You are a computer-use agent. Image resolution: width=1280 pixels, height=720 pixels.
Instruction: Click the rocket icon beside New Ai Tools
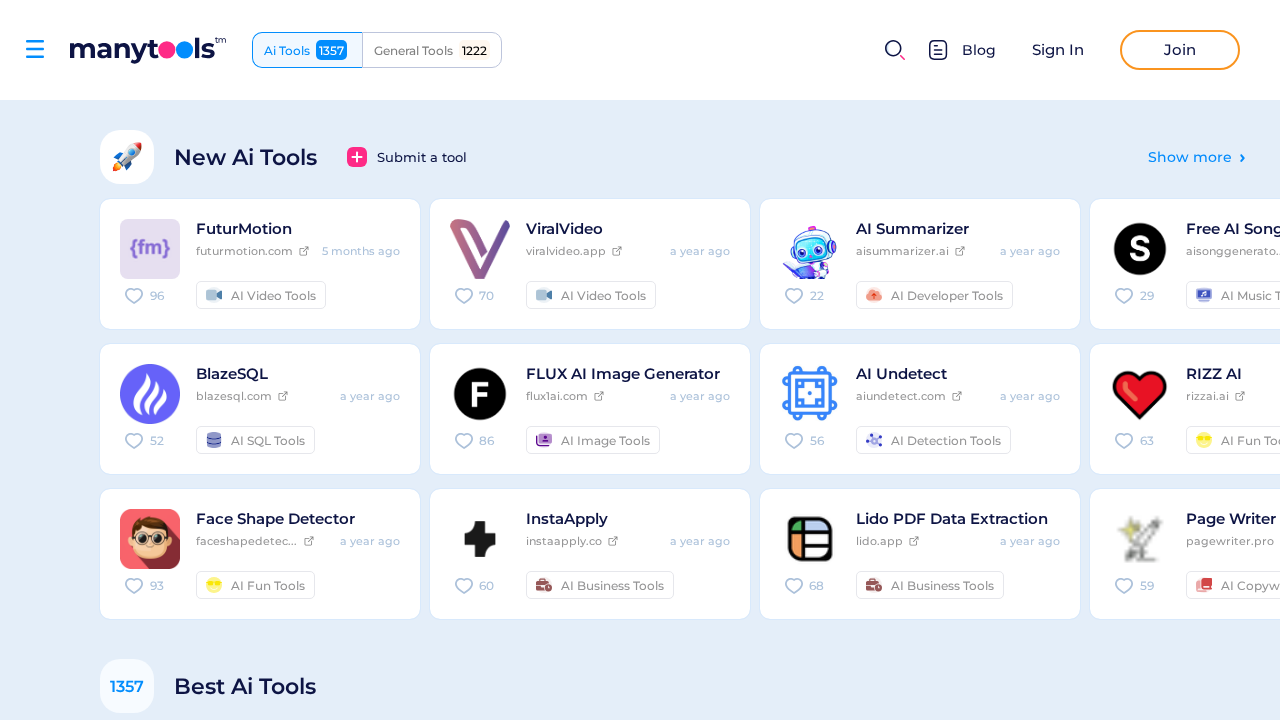tap(127, 157)
